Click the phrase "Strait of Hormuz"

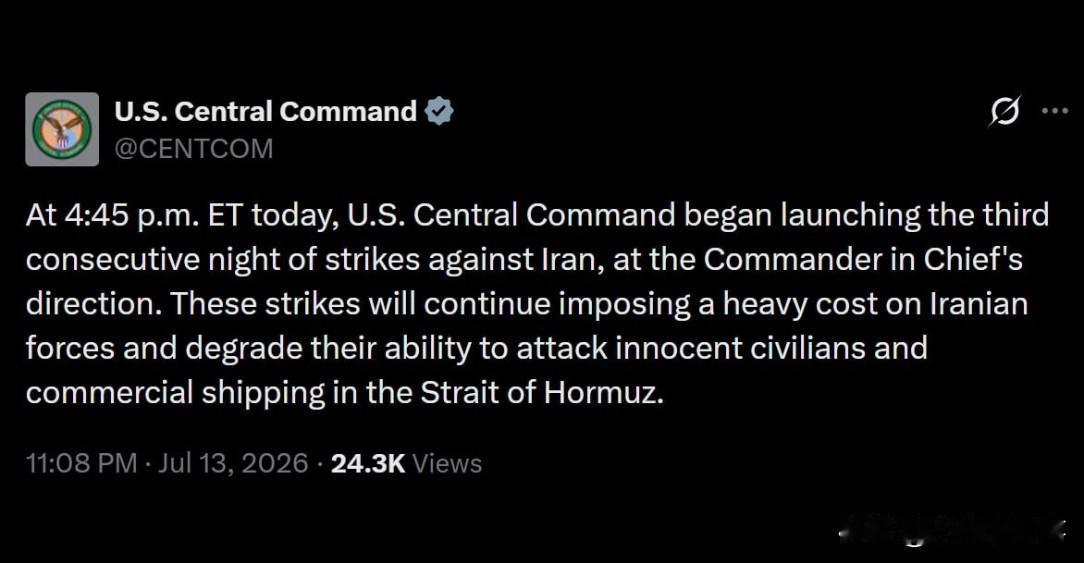[x=542, y=393]
